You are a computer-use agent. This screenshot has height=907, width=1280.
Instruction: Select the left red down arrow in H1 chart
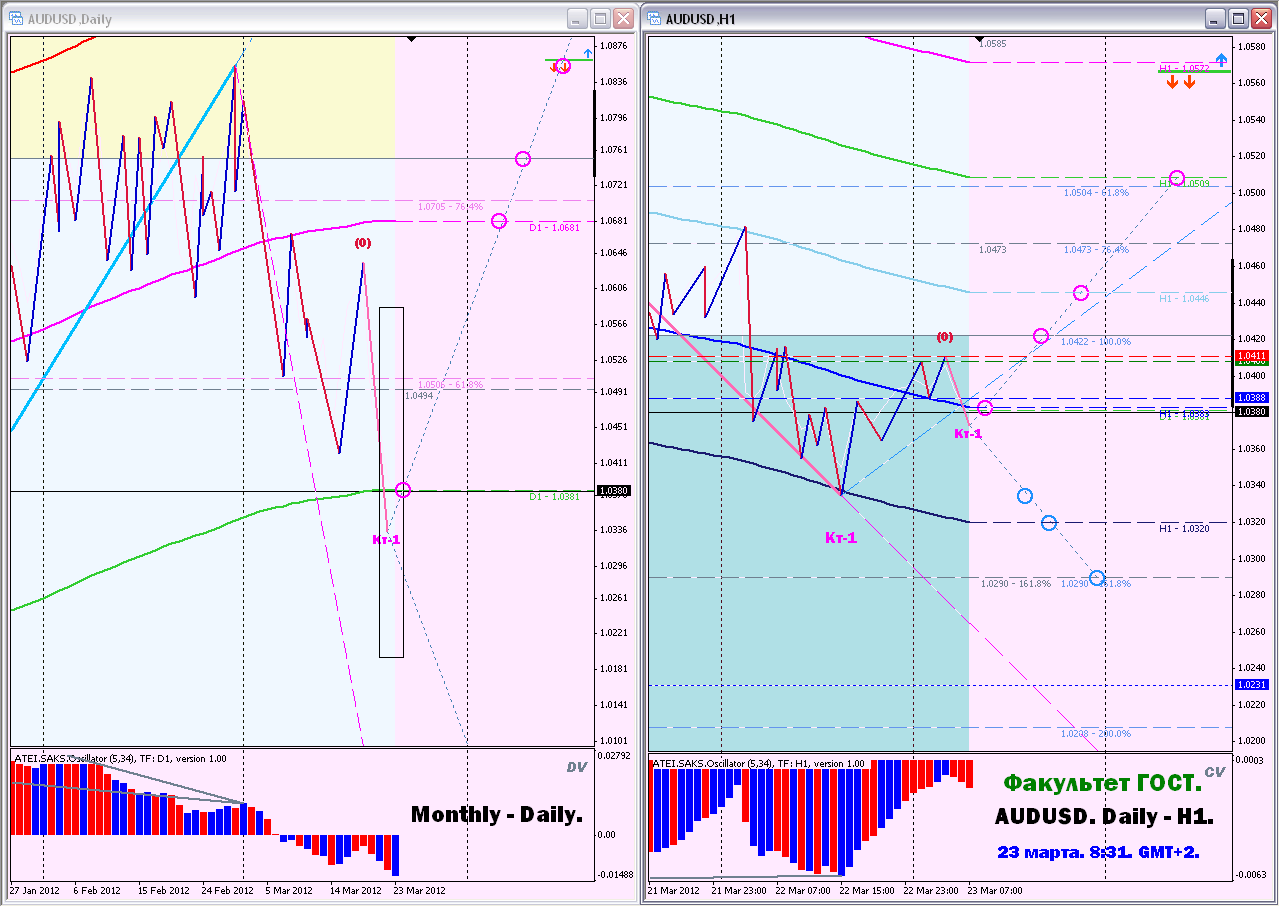point(1172,82)
